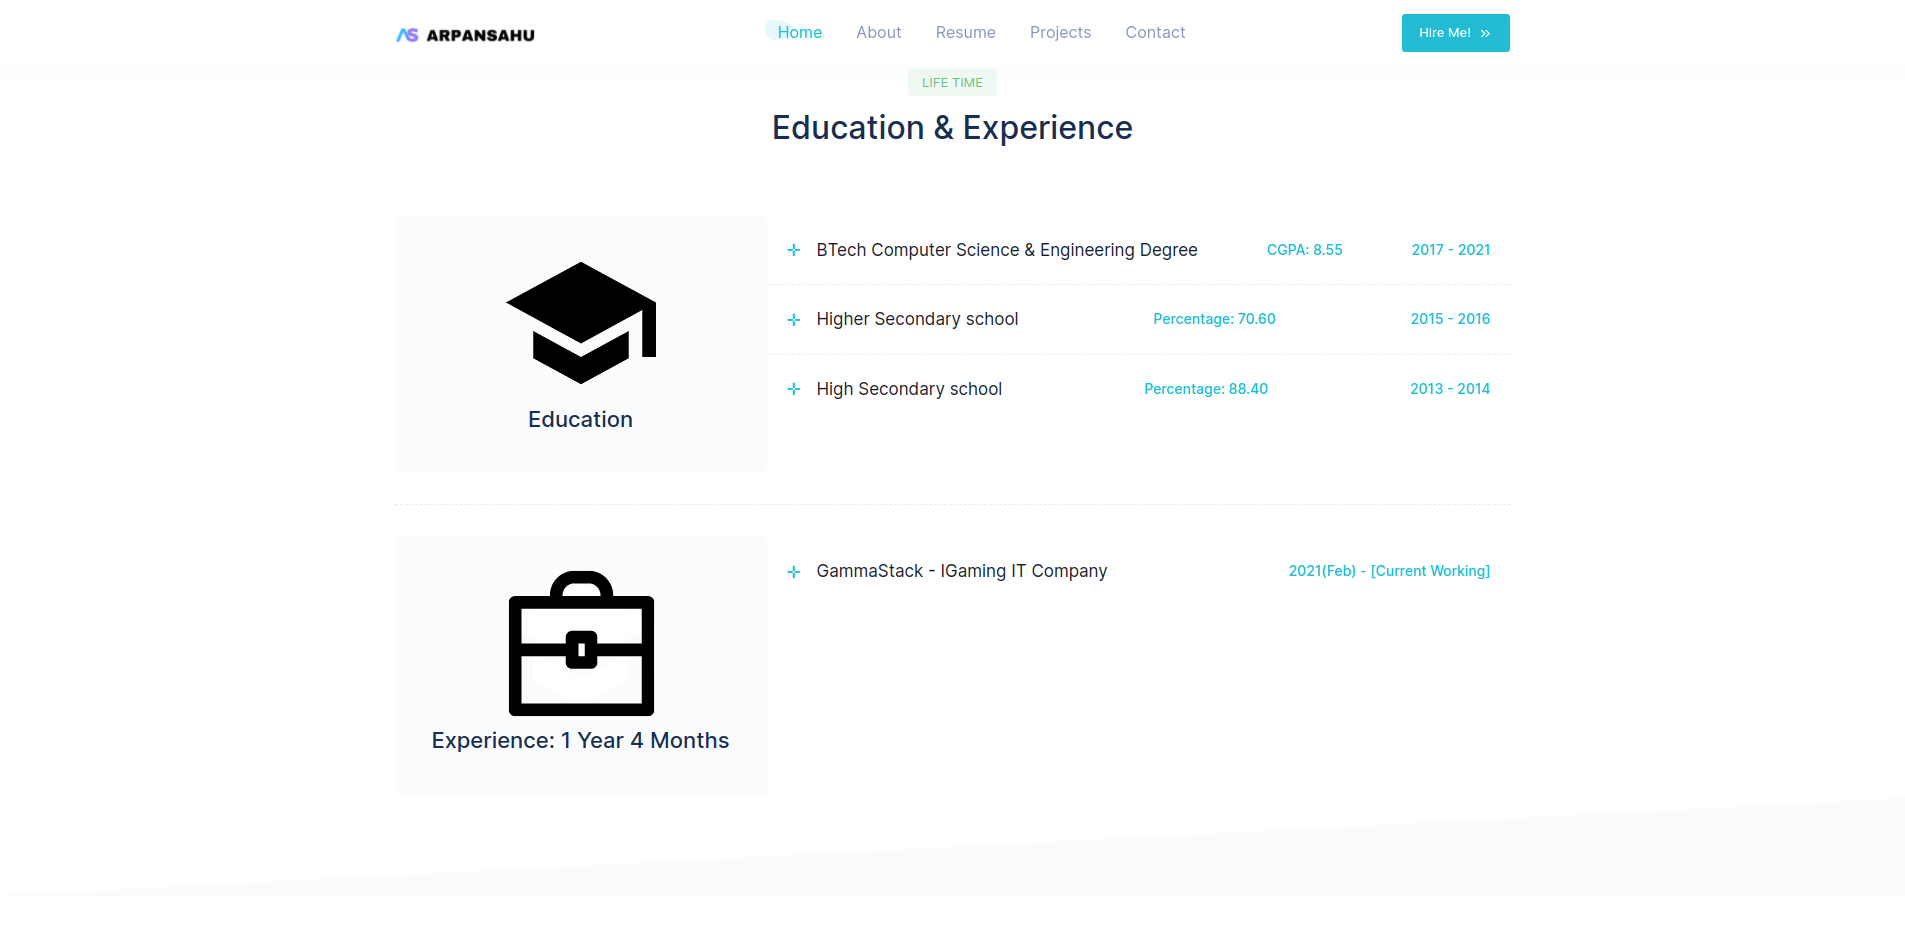Expand the Higher Secondary school entry
The height and width of the screenshot is (948, 1905).
click(x=917, y=319)
